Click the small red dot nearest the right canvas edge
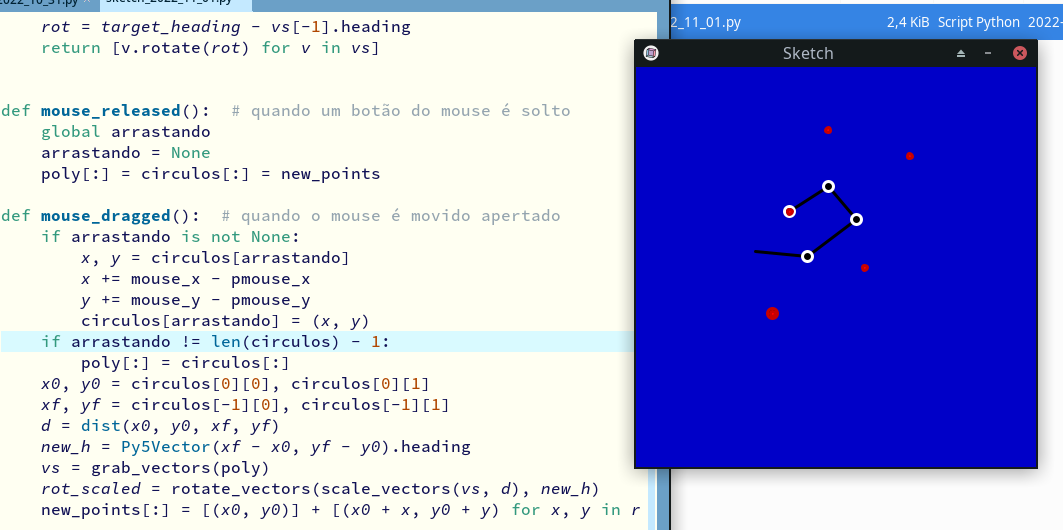This screenshot has height=530, width=1063. tap(909, 156)
